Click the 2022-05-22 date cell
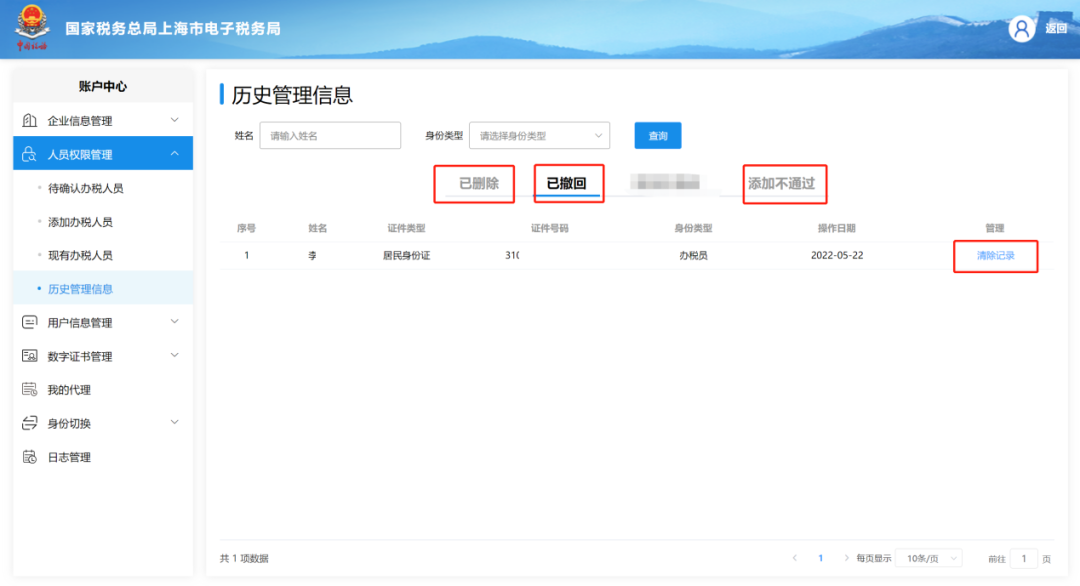Viewport: 1080px width, 586px height. tap(837, 255)
